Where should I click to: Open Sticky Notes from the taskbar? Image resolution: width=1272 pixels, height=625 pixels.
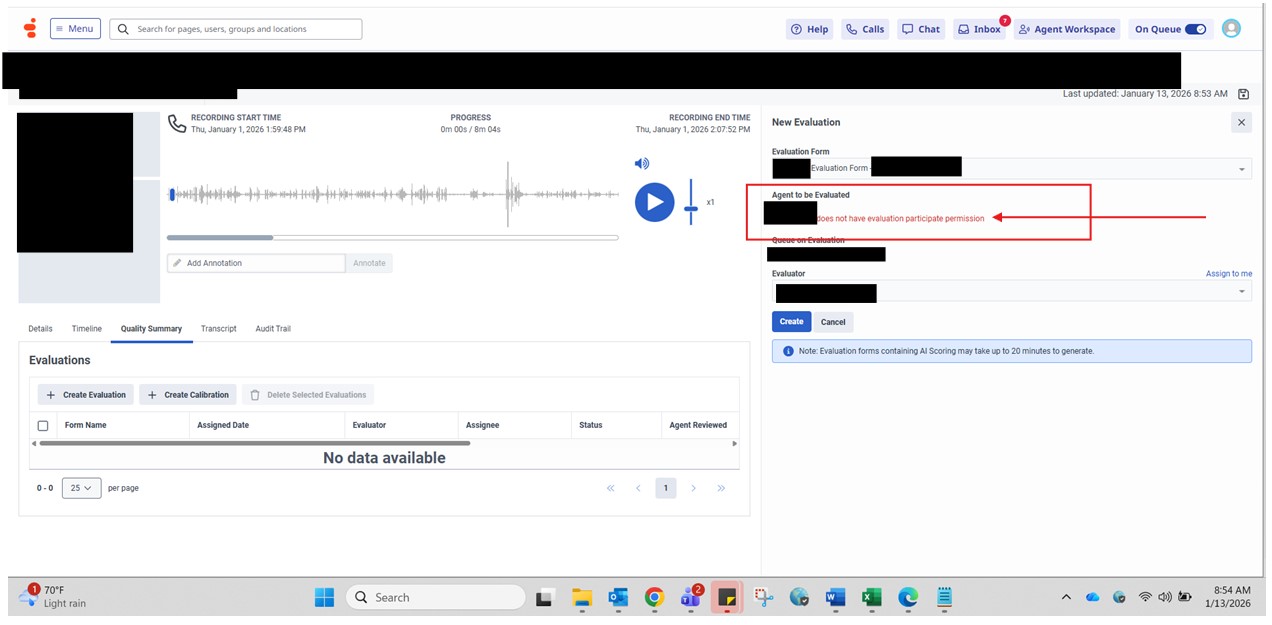click(x=727, y=597)
